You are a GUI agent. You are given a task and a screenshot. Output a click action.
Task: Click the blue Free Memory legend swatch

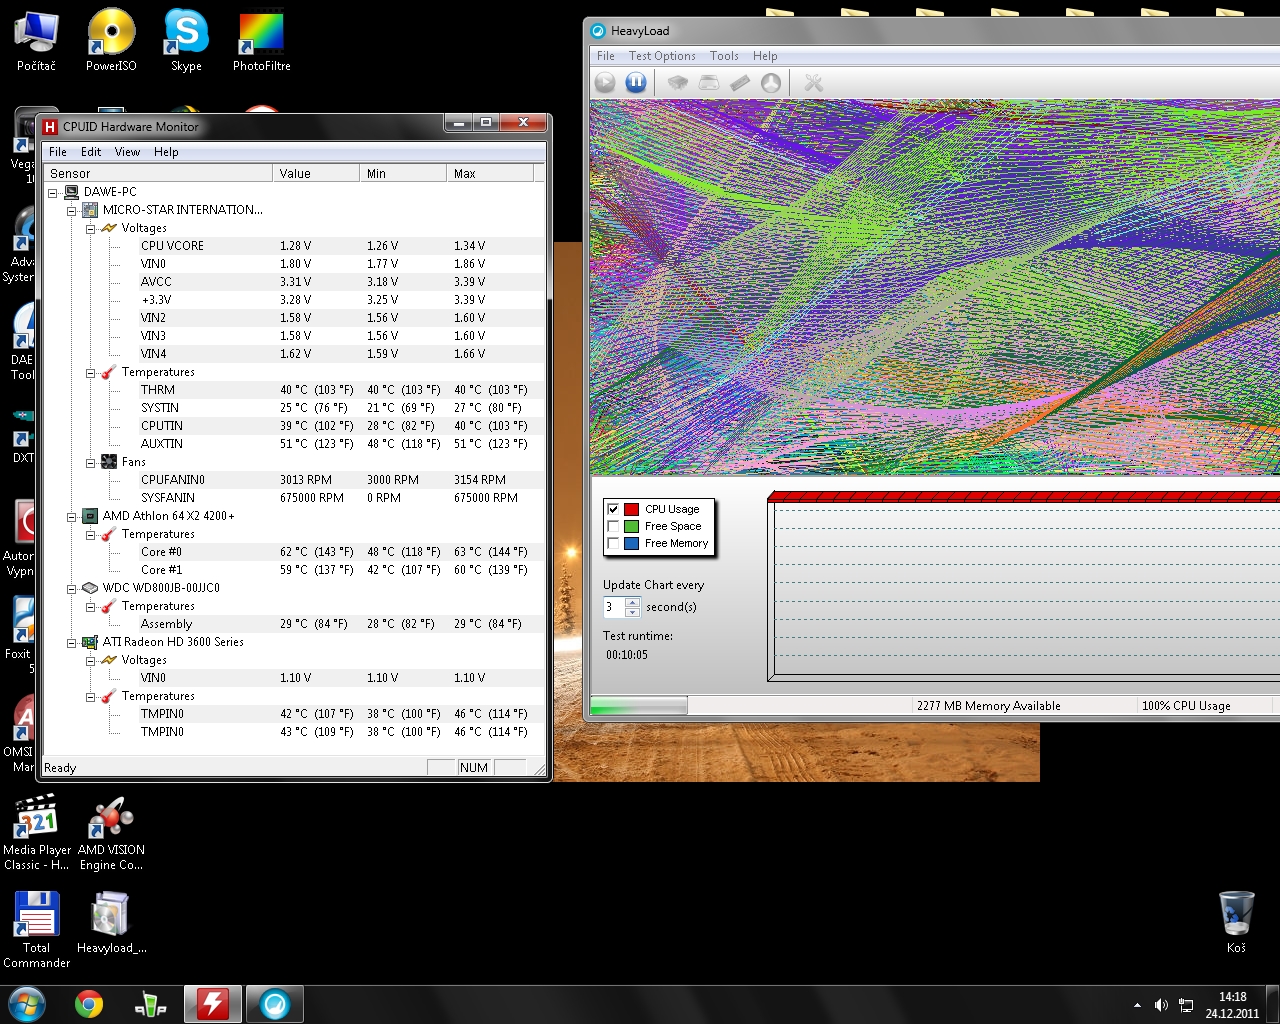click(x=631, y=543)
